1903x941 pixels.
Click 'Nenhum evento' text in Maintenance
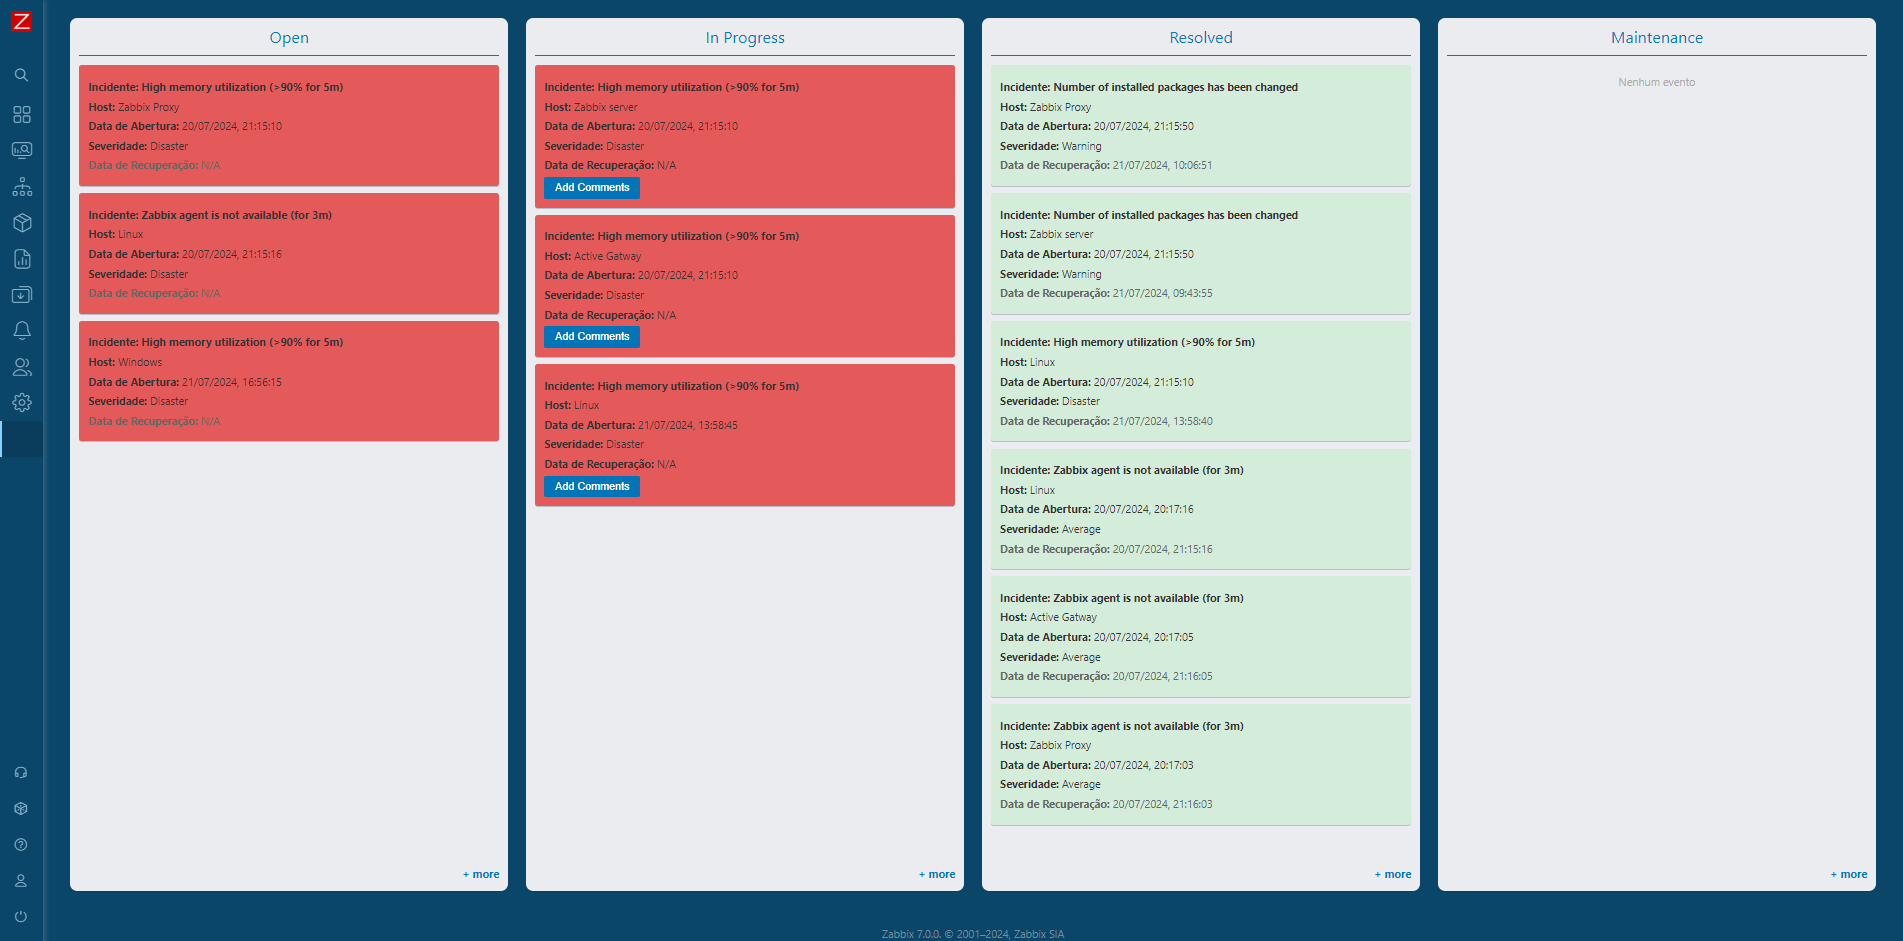pos(1657,83)
